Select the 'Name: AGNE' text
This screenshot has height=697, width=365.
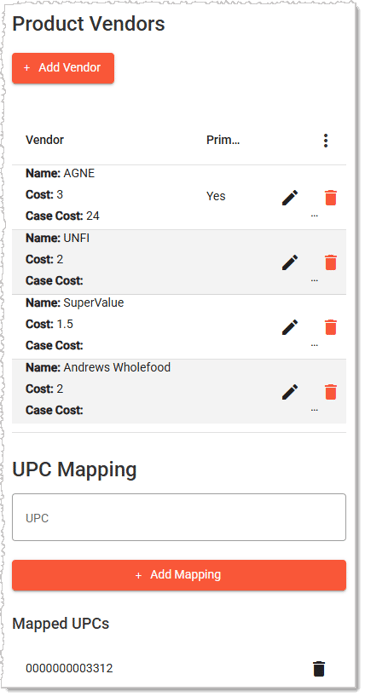point(60,173)
